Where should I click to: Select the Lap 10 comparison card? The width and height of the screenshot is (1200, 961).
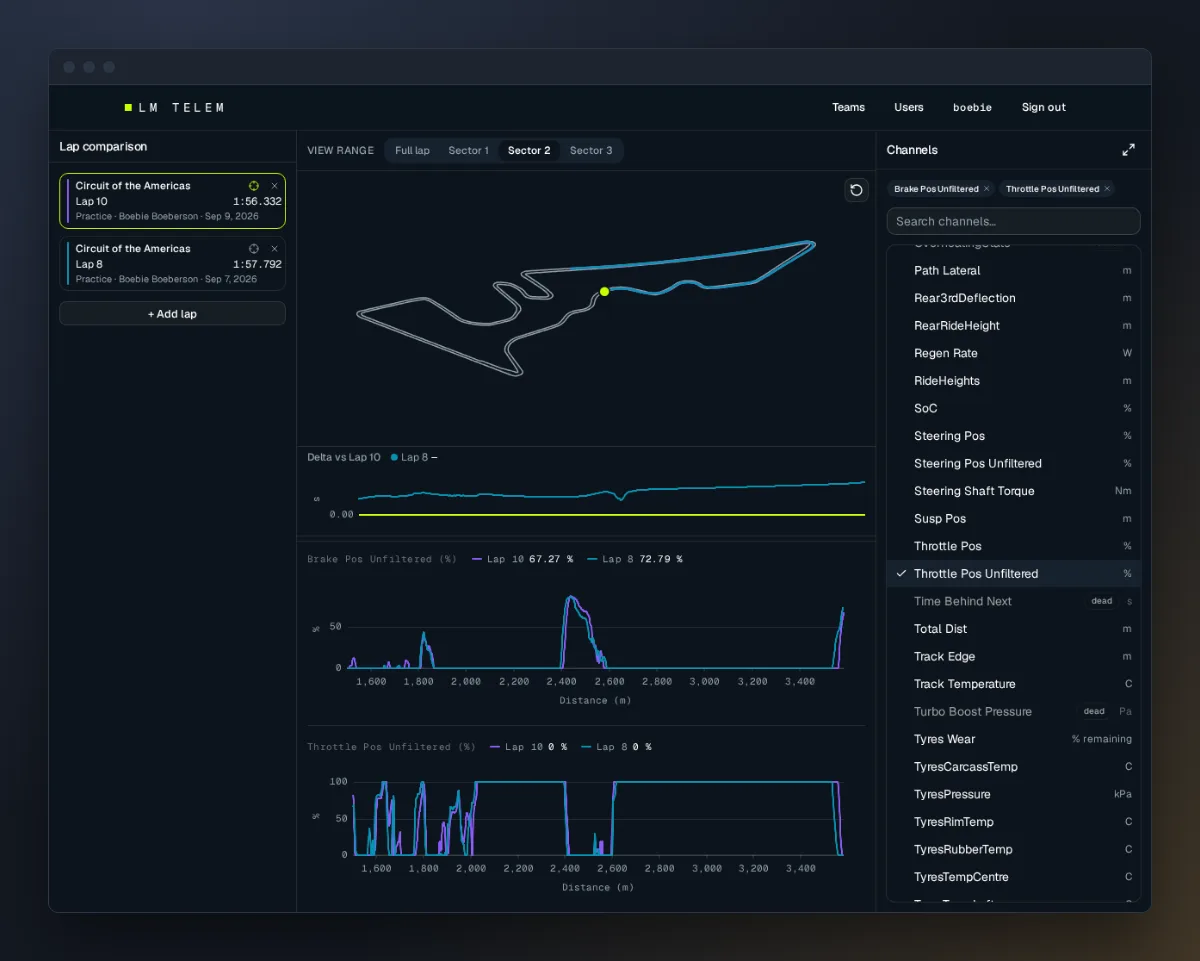click(172, 201)
